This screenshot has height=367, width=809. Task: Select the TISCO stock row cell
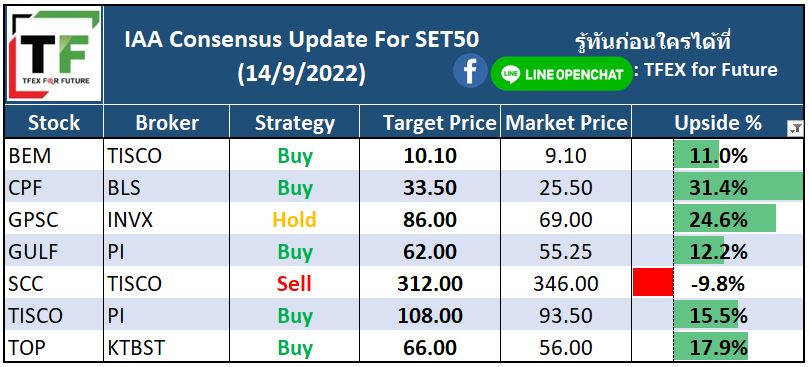coord(54,315)
